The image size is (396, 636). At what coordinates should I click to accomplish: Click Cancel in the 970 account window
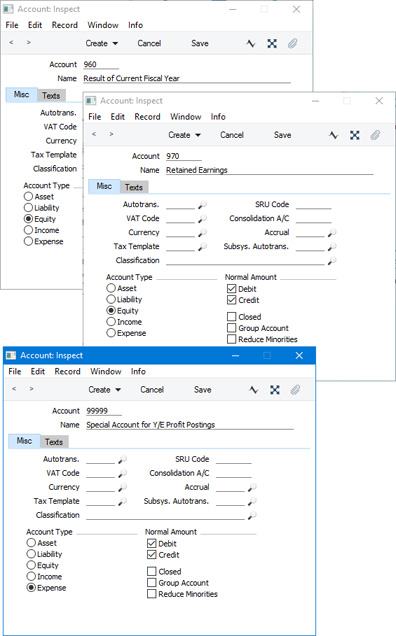click(232, 135)
